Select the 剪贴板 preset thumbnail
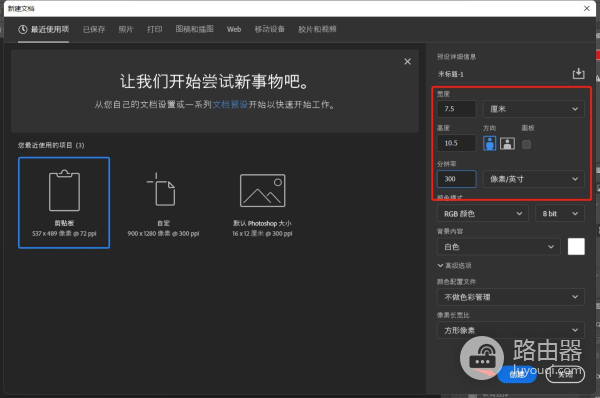The width and height of the screenshot is (600, 398). (64, 203)
